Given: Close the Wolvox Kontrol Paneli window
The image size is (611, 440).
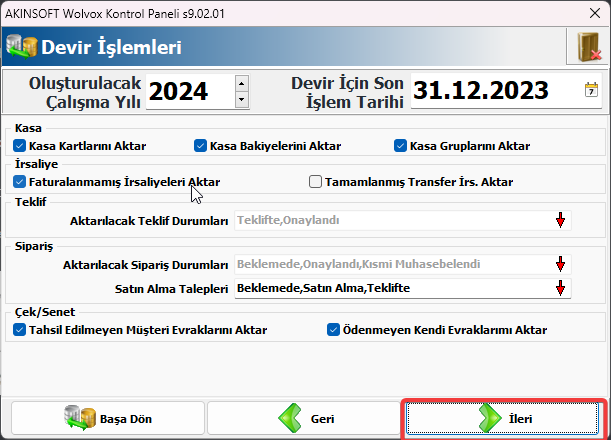Looking at the screenshot, I should click(595, 13).
